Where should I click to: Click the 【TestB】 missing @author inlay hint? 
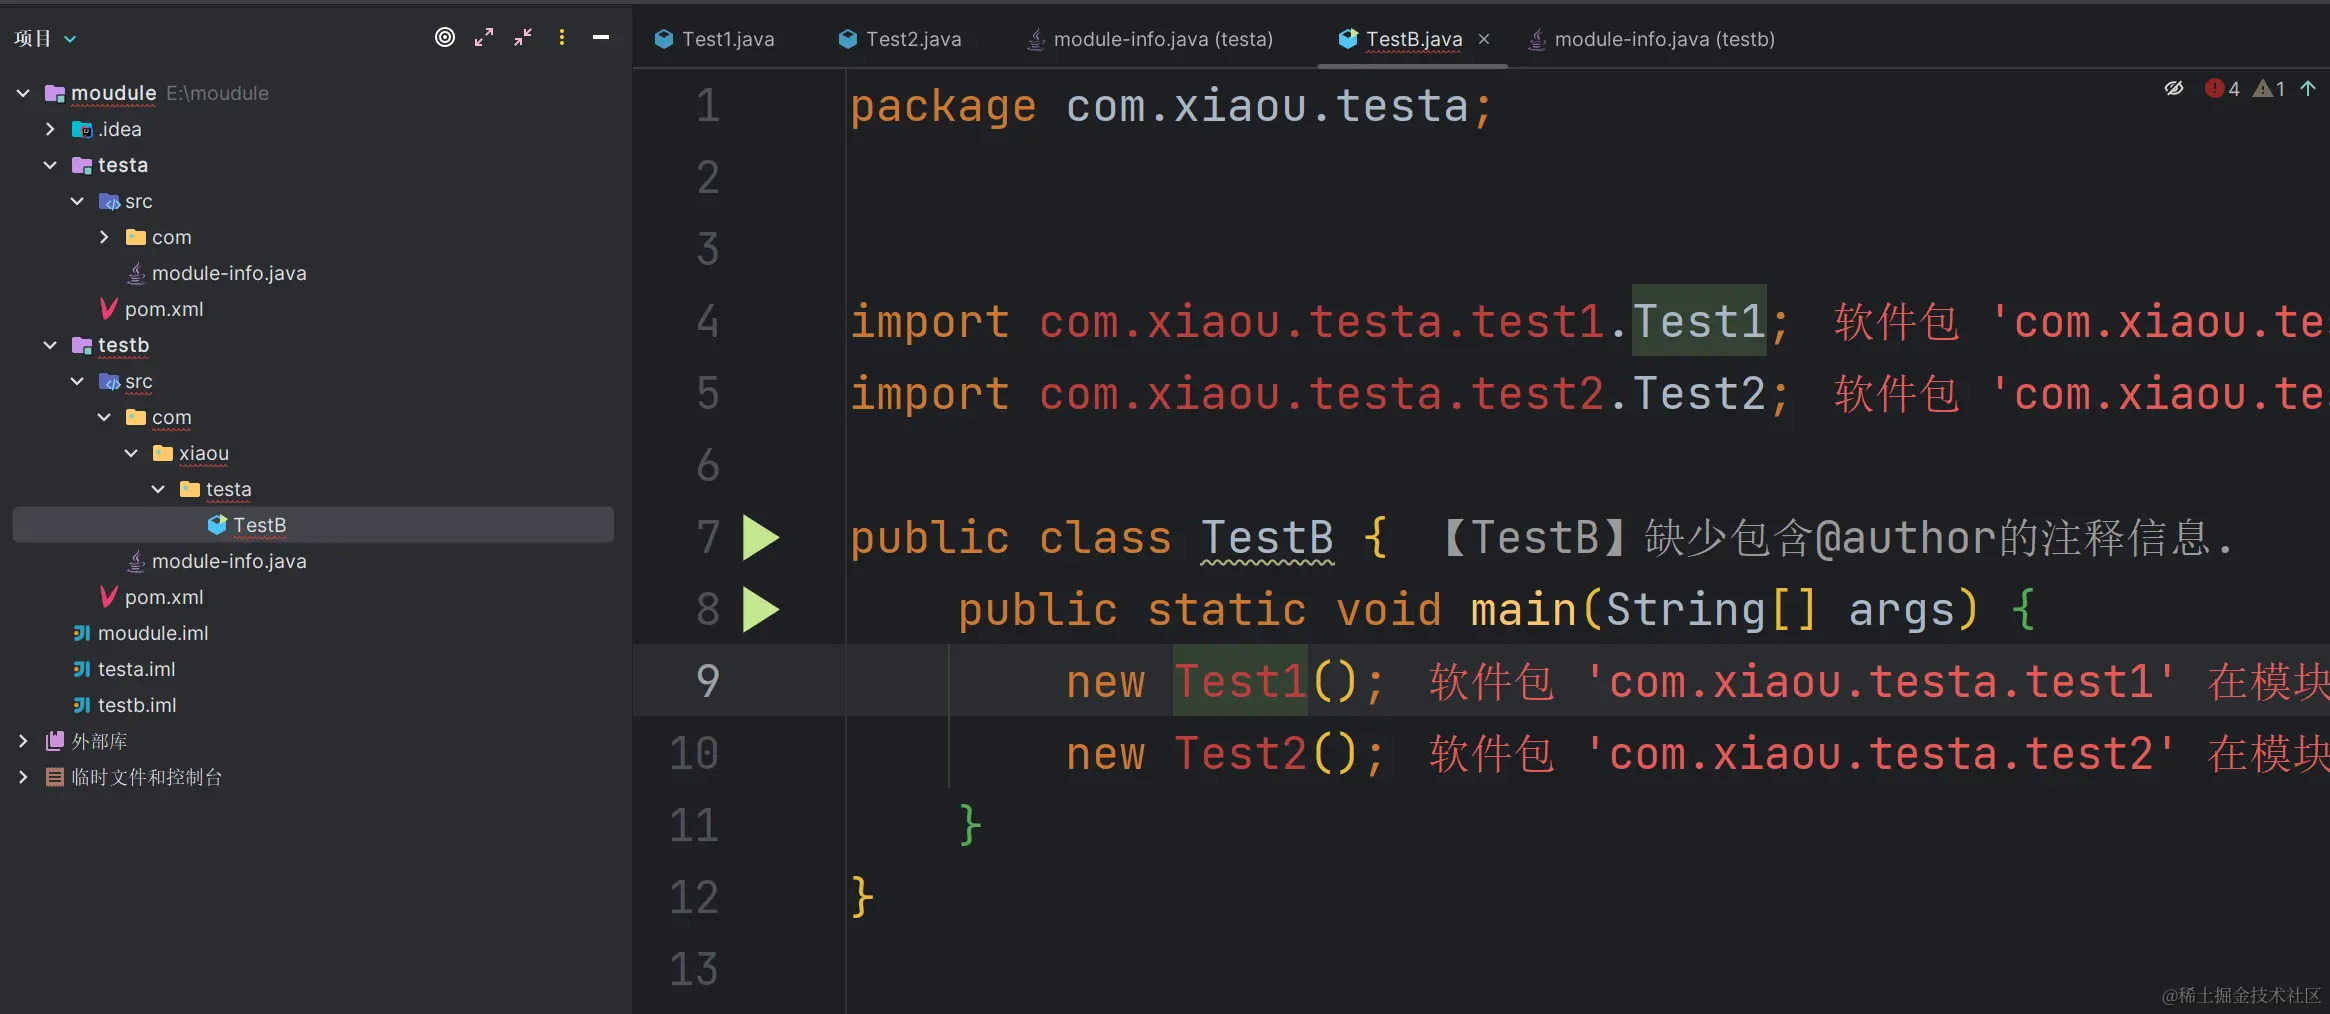click(x=1836, y=538)
